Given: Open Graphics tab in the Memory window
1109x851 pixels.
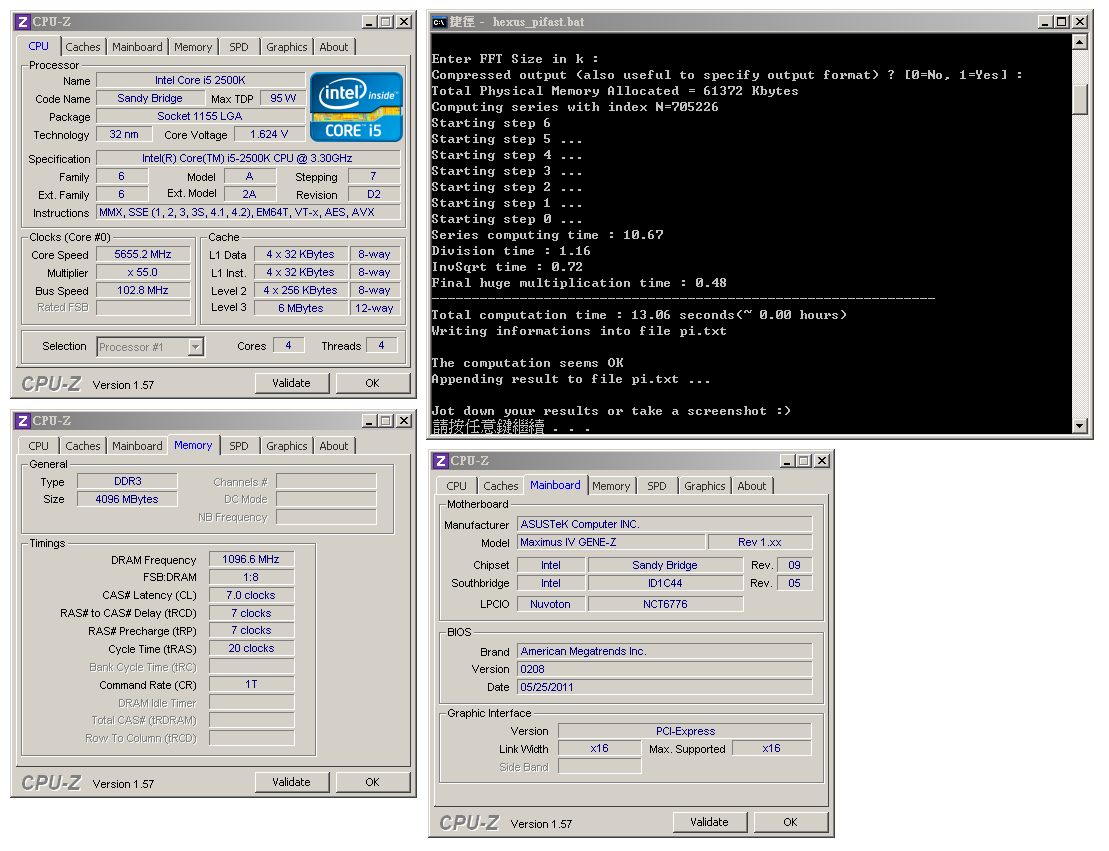Looking at the screenshot, I should click(x=286, y=446).
